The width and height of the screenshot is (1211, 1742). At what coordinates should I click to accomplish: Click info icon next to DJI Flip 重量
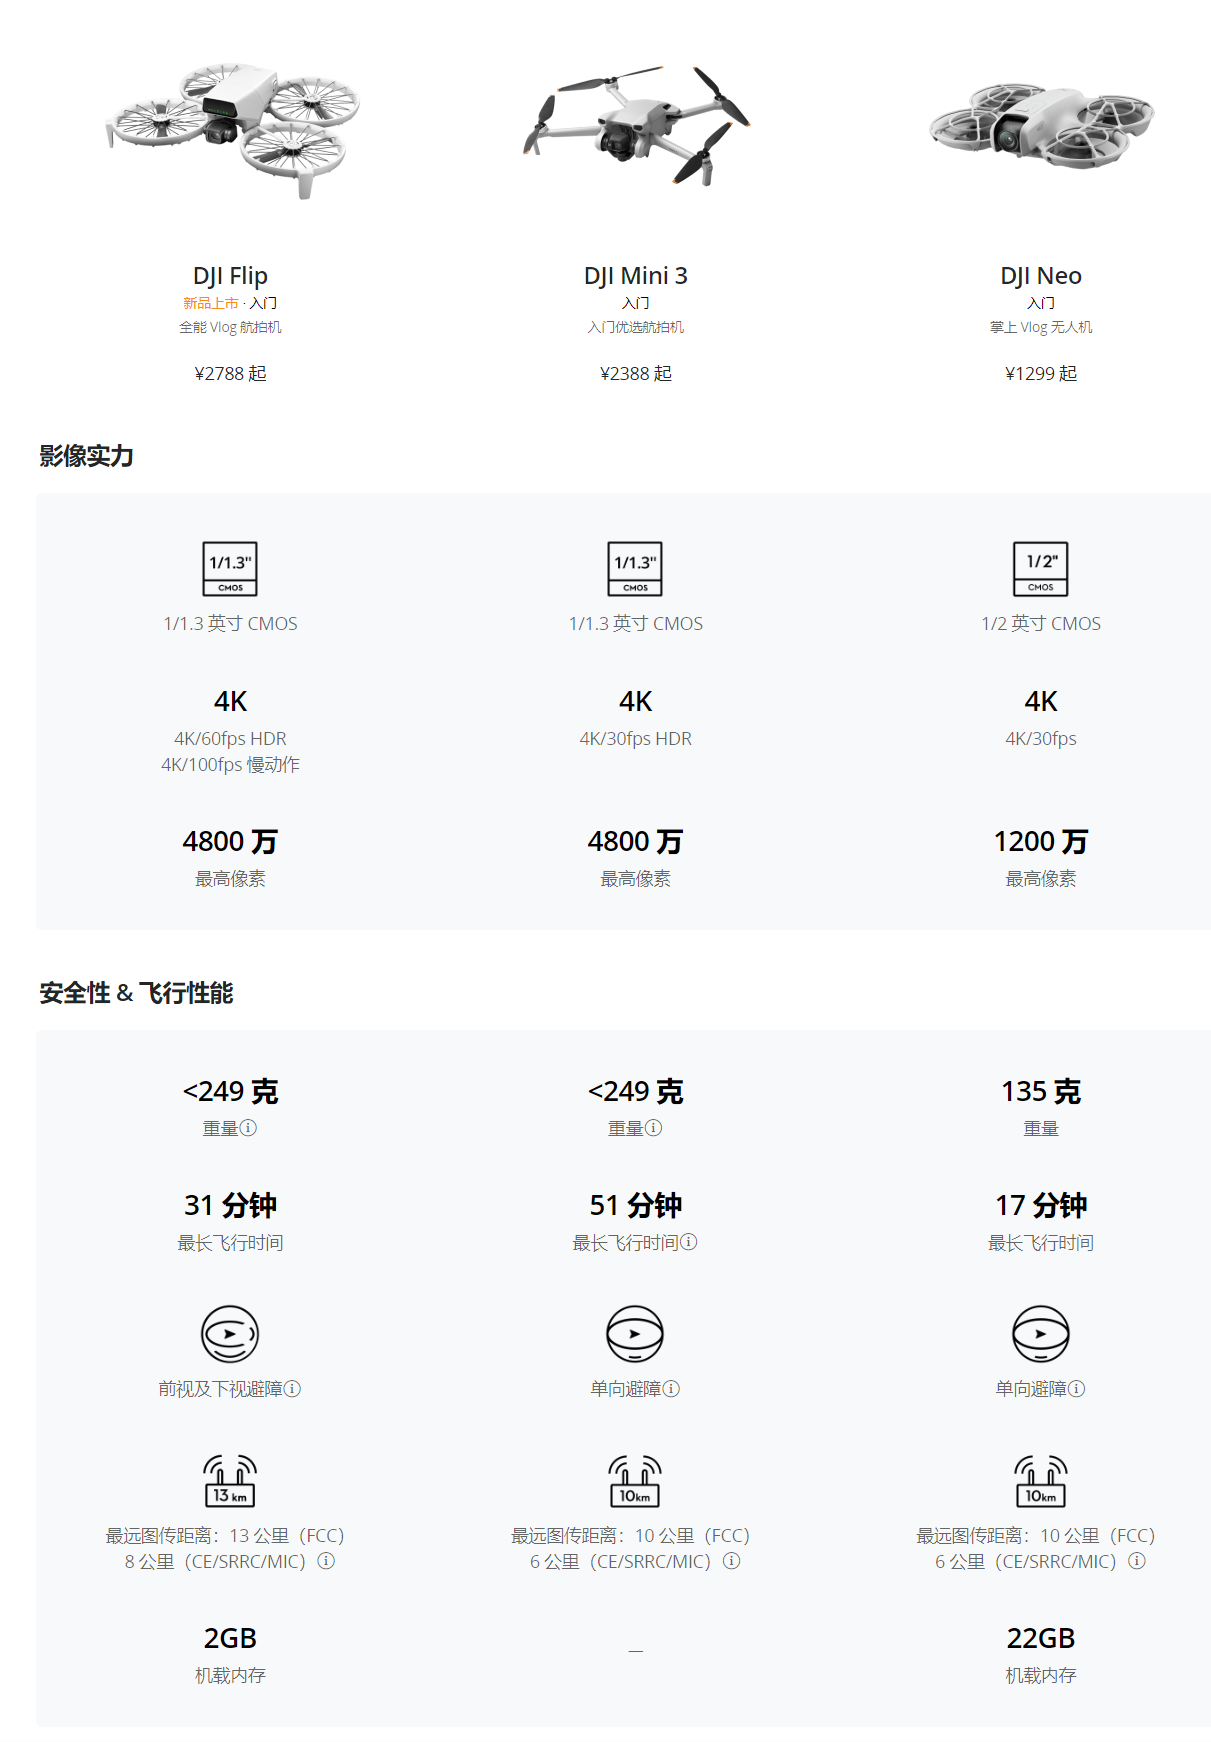point(249,1128)
